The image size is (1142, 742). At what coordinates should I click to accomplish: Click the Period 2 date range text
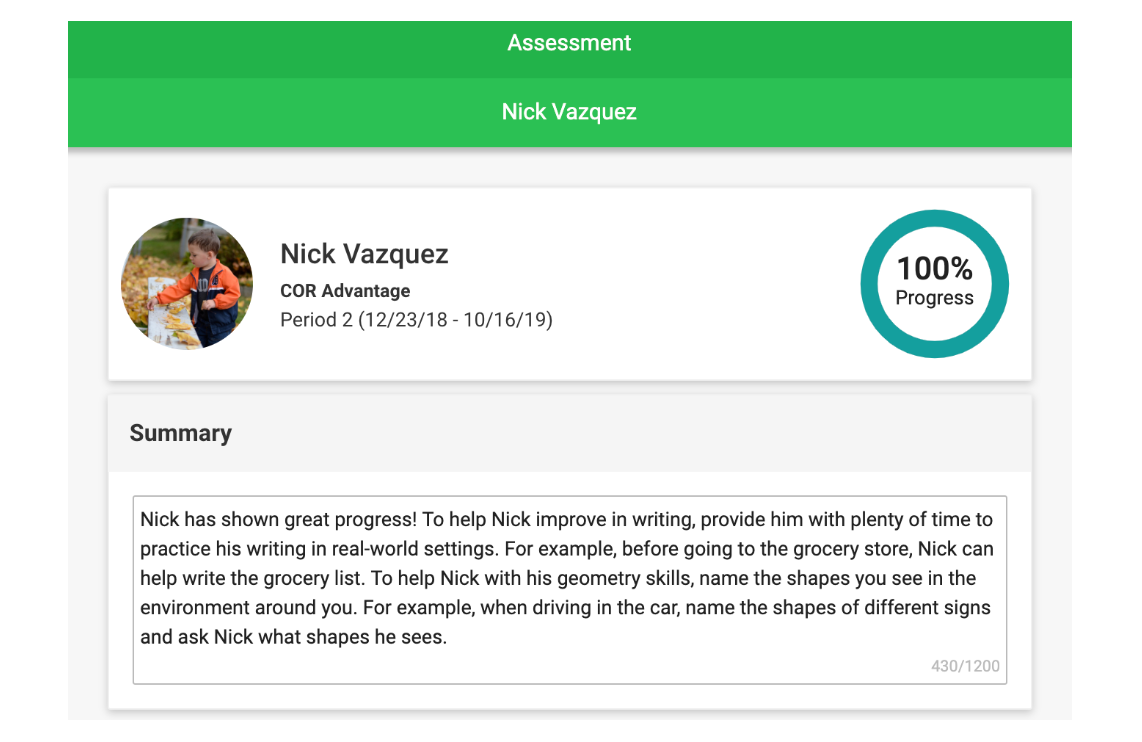point(416,320)
